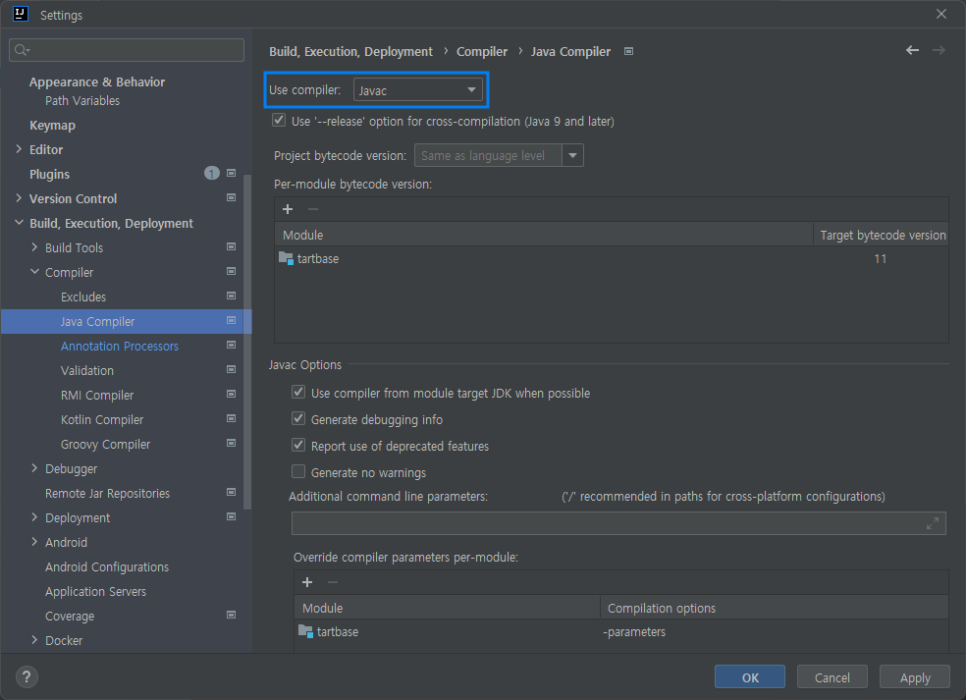Image resolution: width=966 pixels, height=700 pixels.
Task: Expand the Android node
Action: [34, 542]
